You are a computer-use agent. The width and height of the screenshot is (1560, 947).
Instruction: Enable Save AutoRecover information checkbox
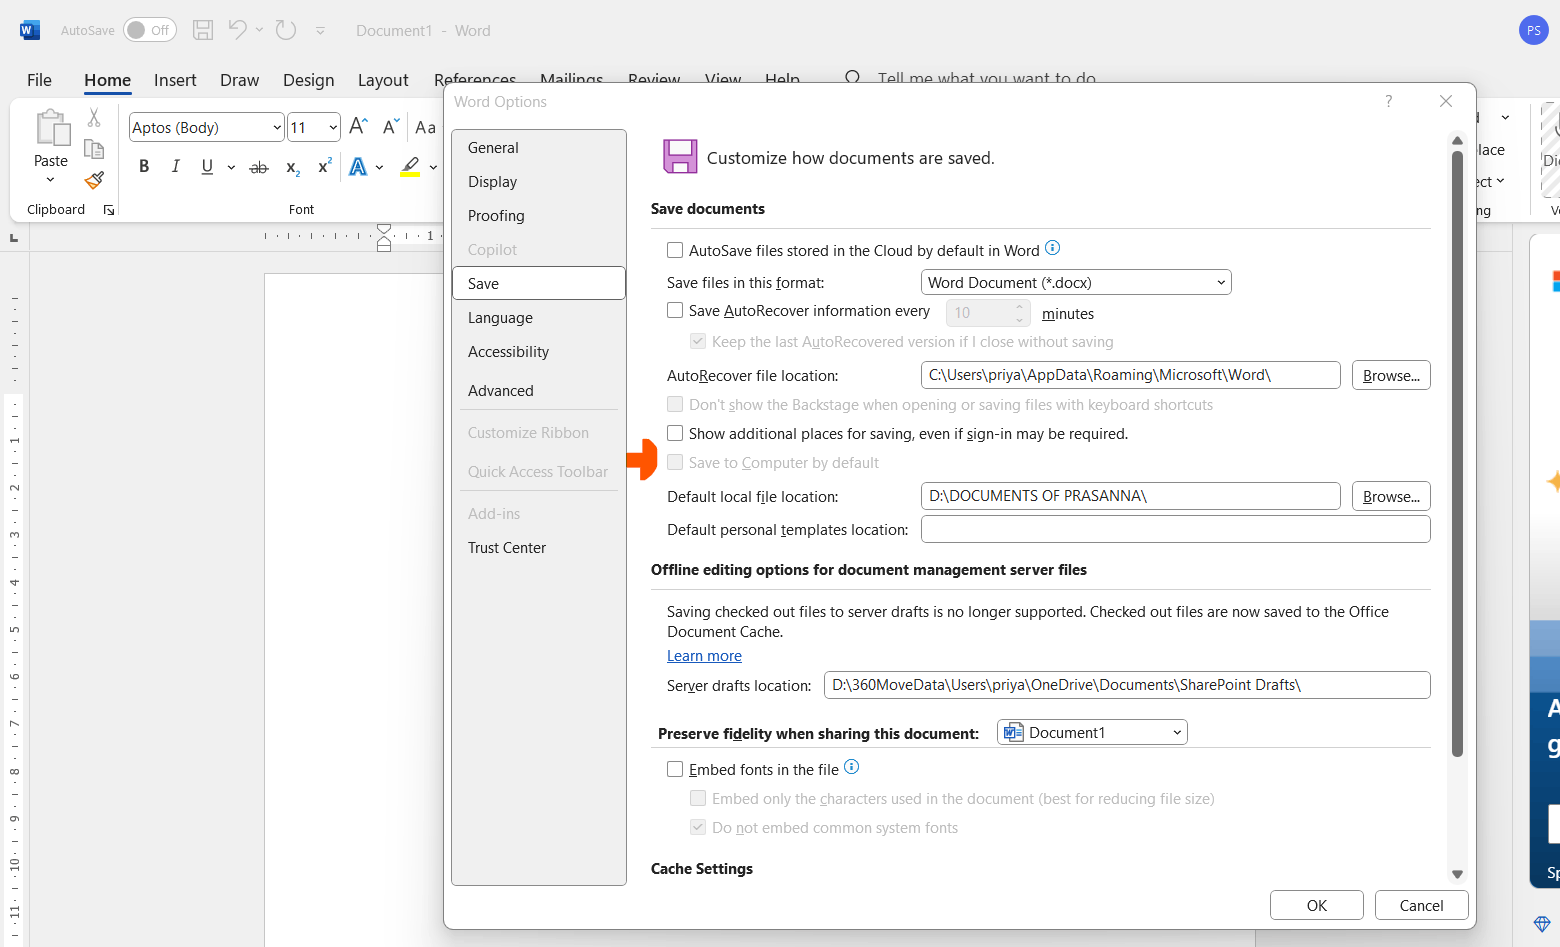675,311
